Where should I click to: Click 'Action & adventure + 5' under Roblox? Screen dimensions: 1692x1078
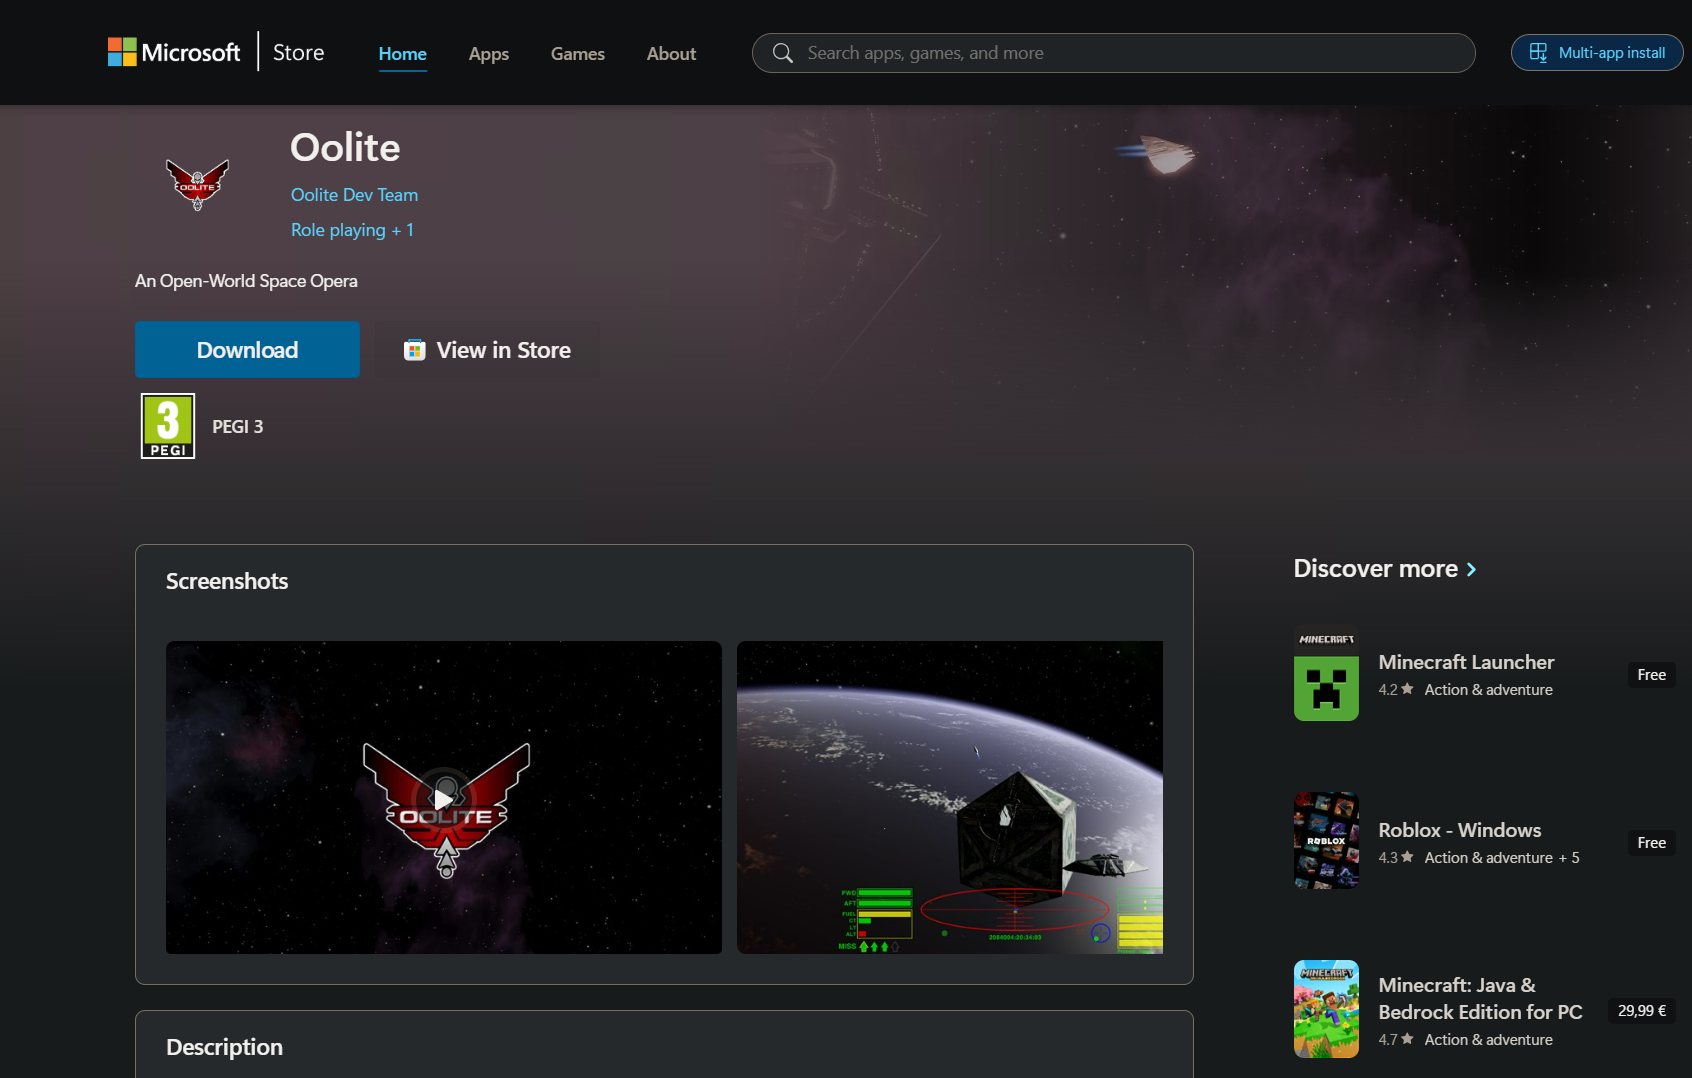pos(1502,858)
